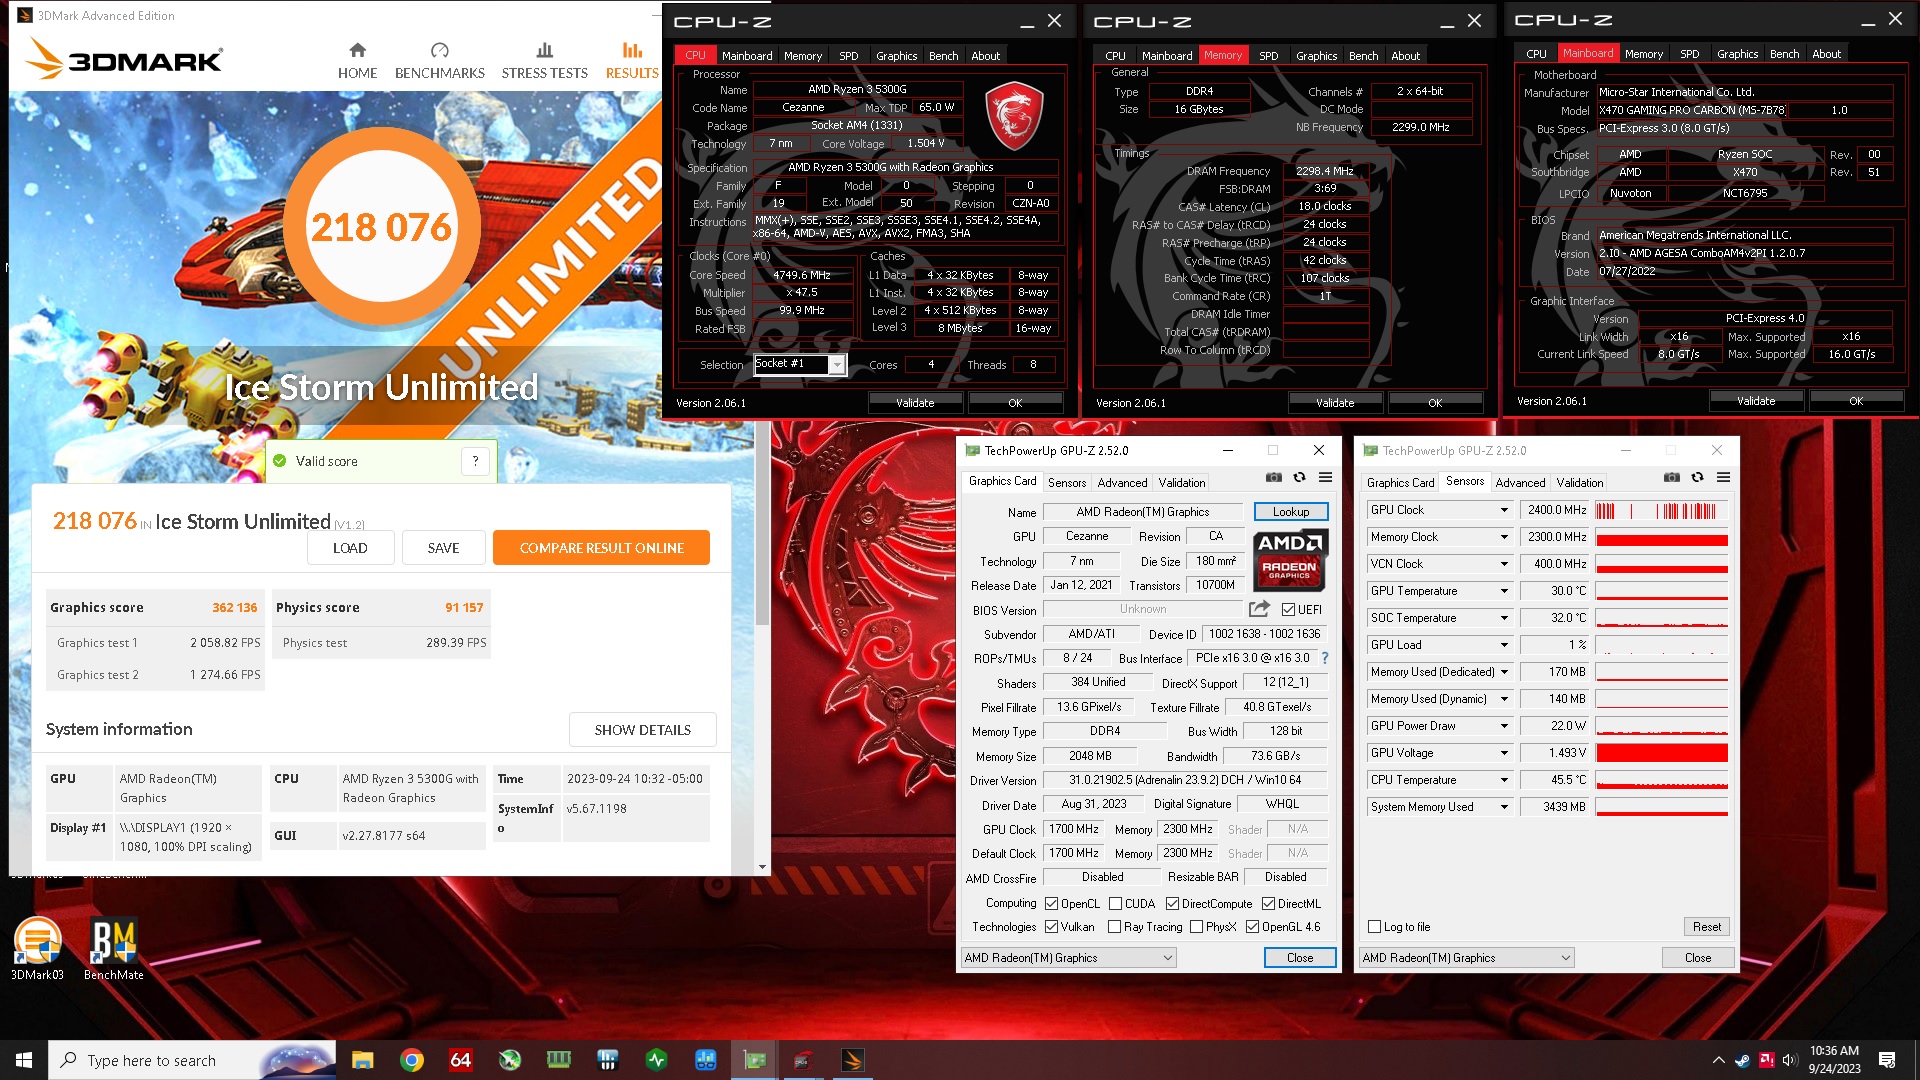Click the BIOS export share icon in GPU-Z

[1259, 609]
